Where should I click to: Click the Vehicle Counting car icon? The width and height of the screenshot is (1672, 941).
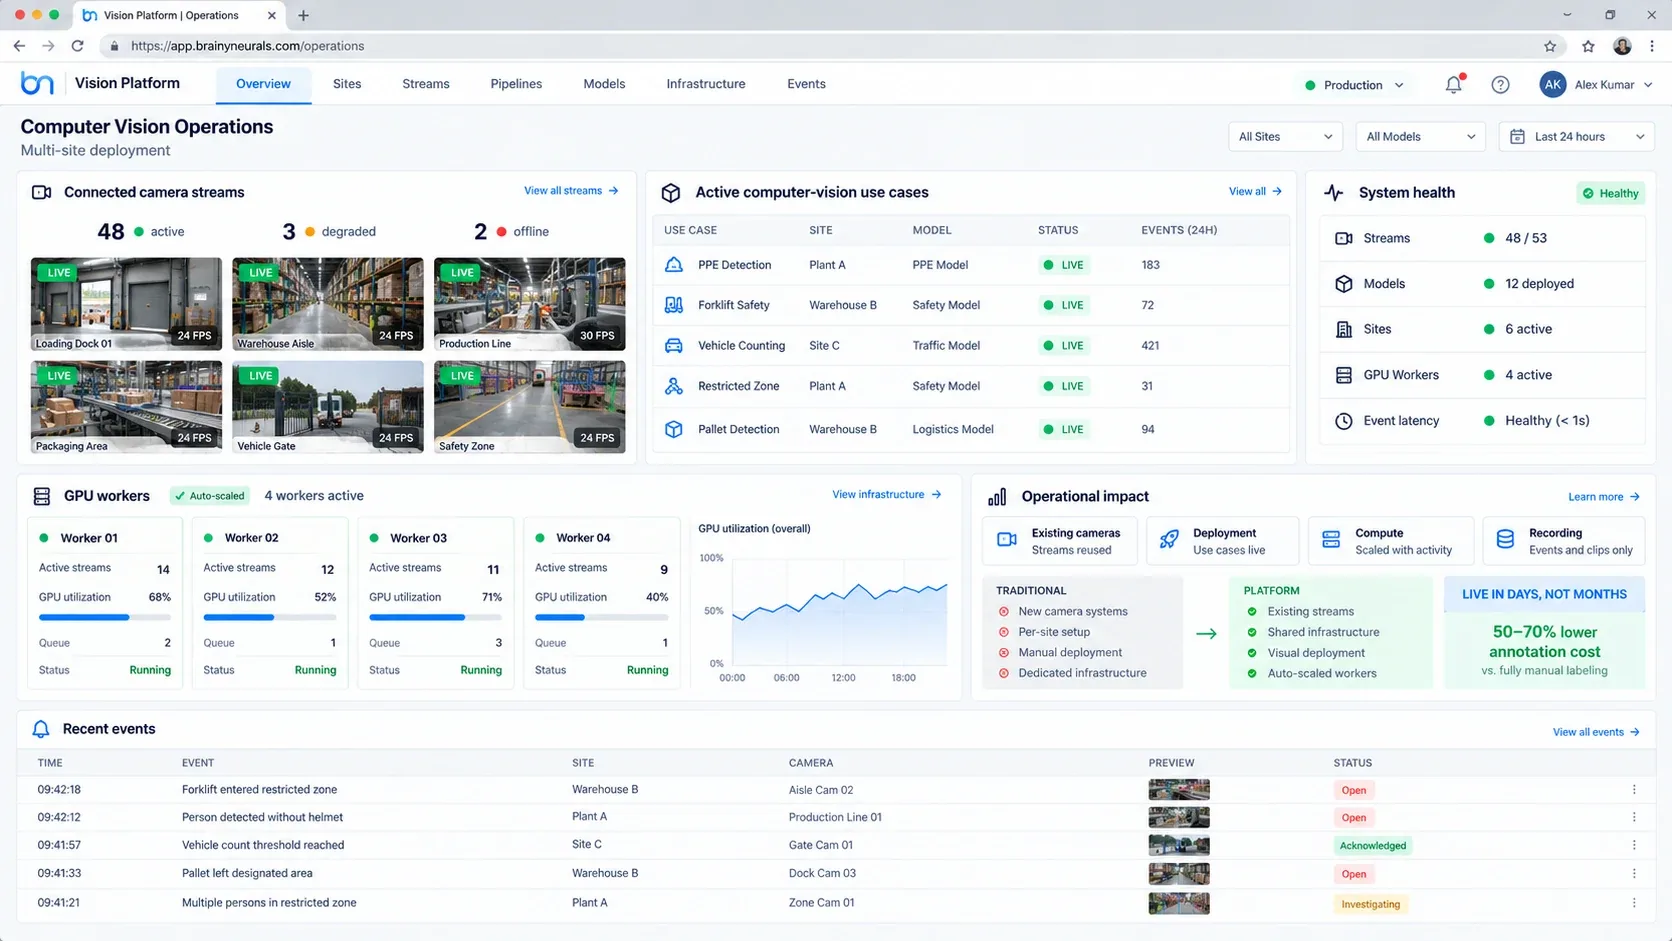click(674, 346)
